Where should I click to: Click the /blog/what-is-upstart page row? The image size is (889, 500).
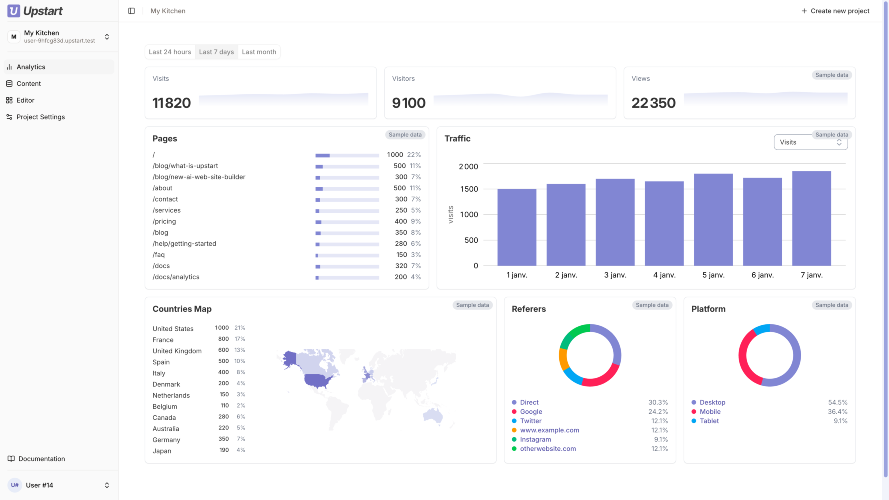pyautogui.click(x=286, y=166)
